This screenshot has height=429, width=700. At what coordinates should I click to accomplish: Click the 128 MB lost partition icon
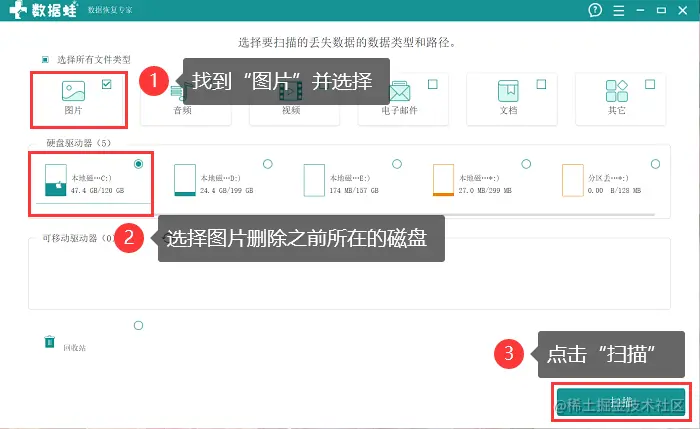coord(573,180)
